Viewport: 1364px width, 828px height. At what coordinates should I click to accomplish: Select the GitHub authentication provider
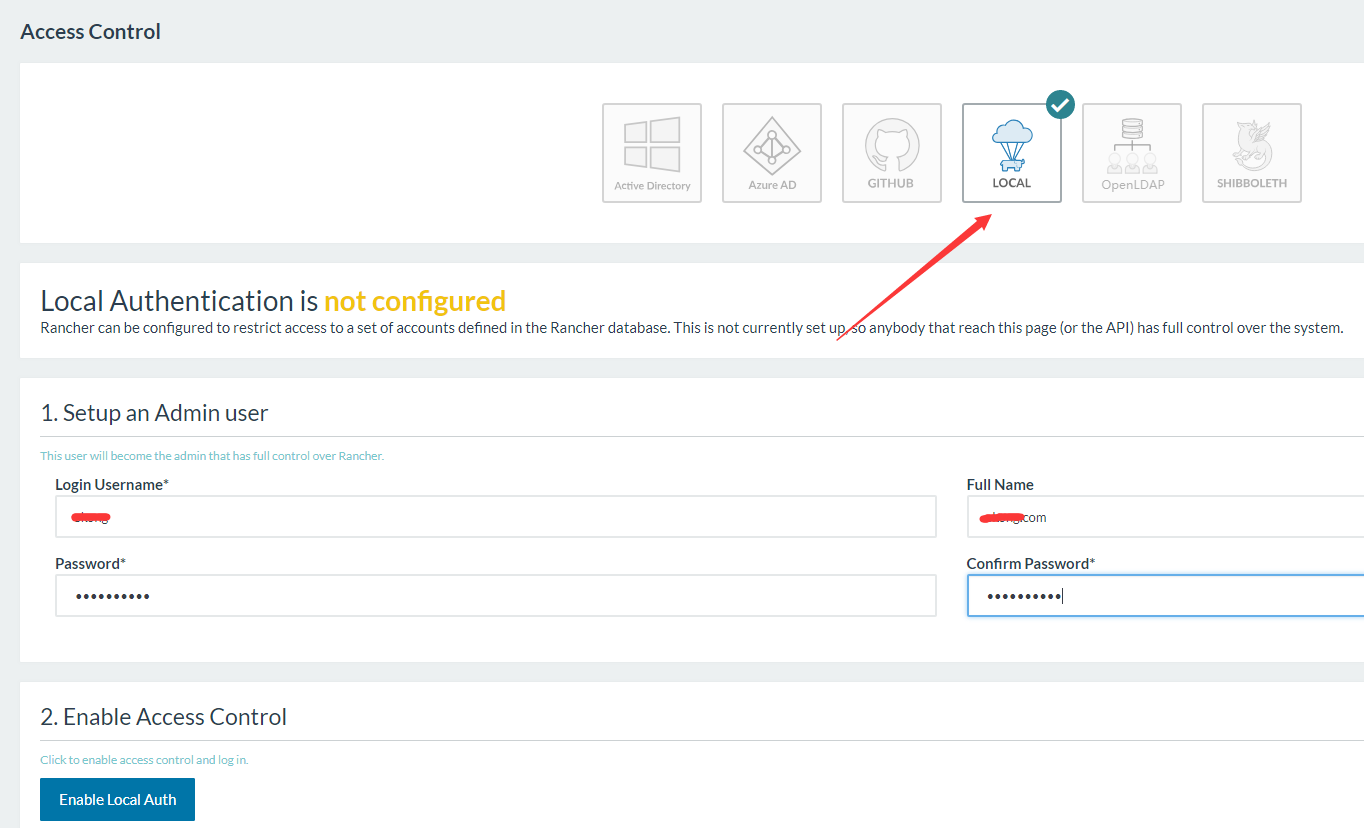(x=892, y=153)
